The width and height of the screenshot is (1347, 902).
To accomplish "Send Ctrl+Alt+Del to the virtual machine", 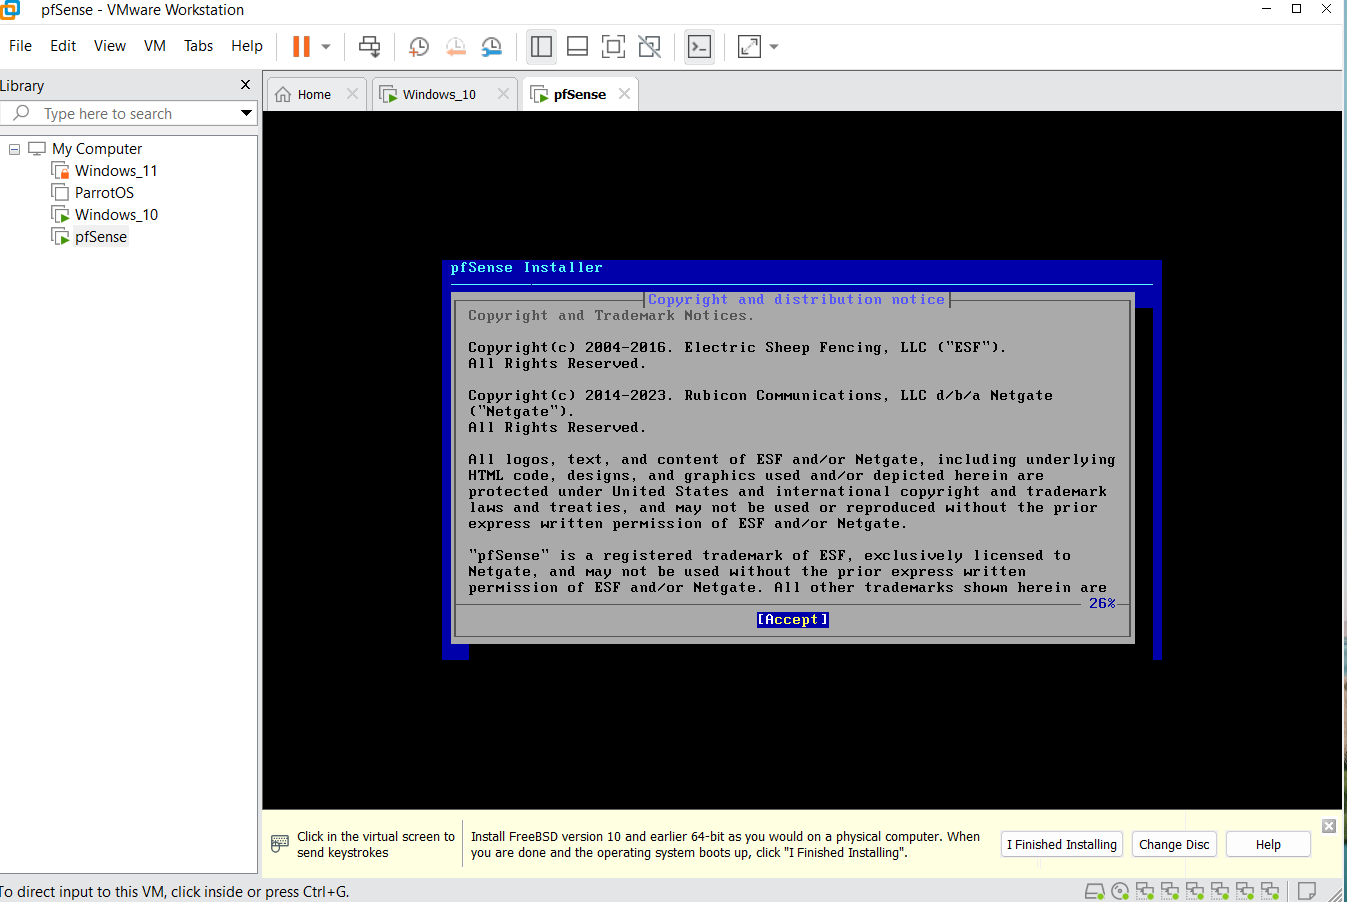I will [369, 46].
